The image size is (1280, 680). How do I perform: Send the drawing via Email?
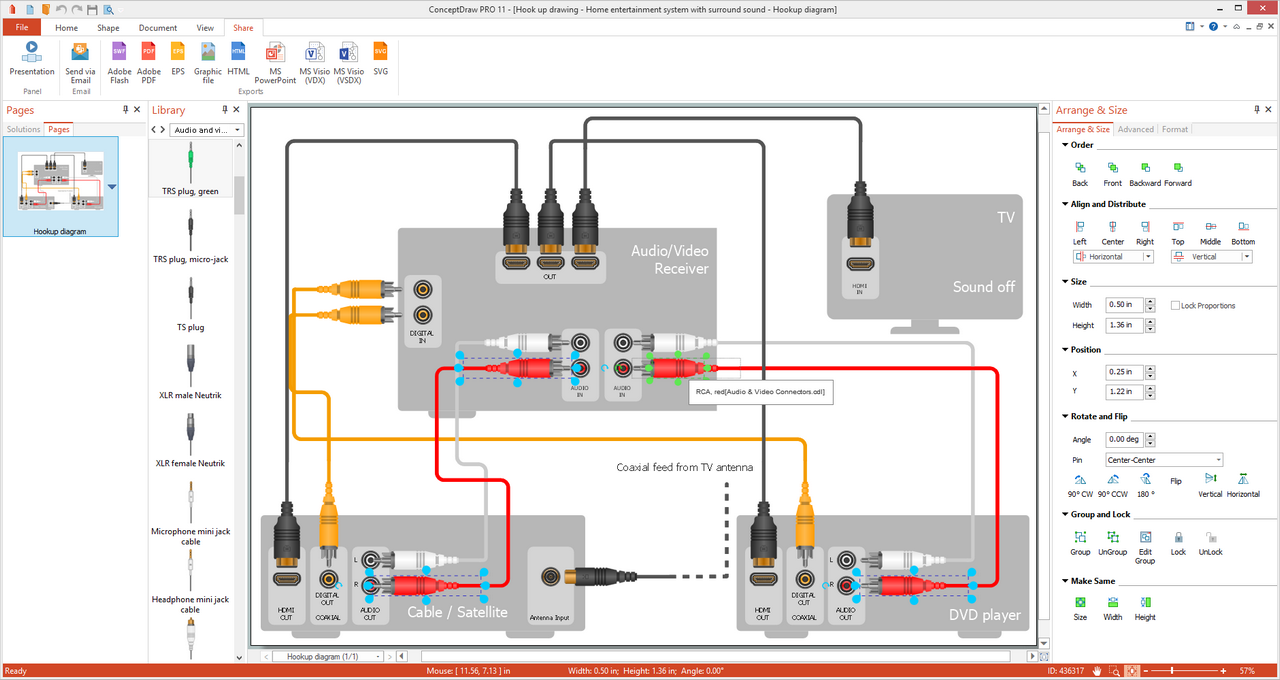[x=80, y=62]
